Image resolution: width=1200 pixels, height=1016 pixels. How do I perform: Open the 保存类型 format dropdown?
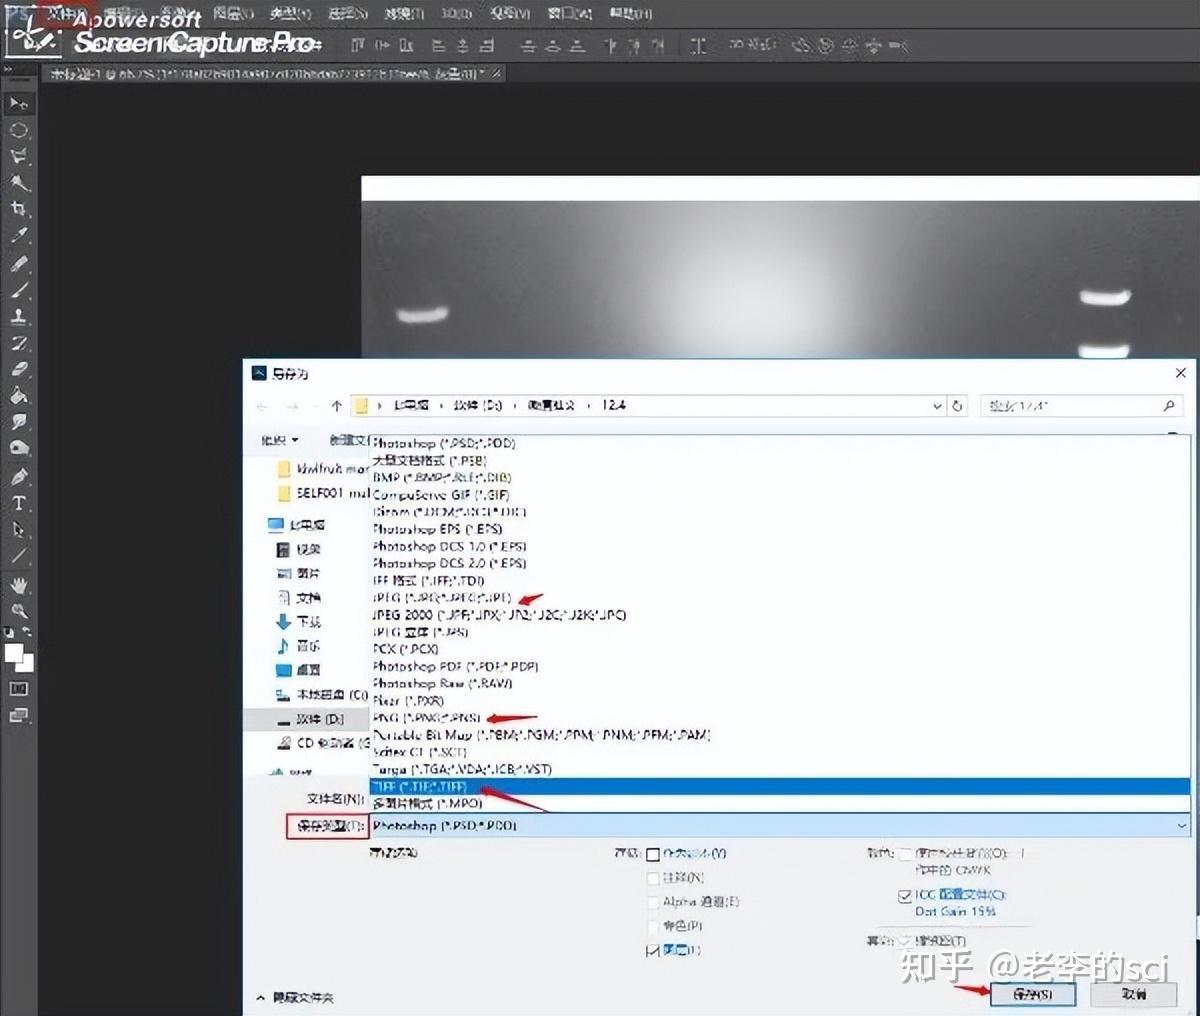pos(1183,826)
